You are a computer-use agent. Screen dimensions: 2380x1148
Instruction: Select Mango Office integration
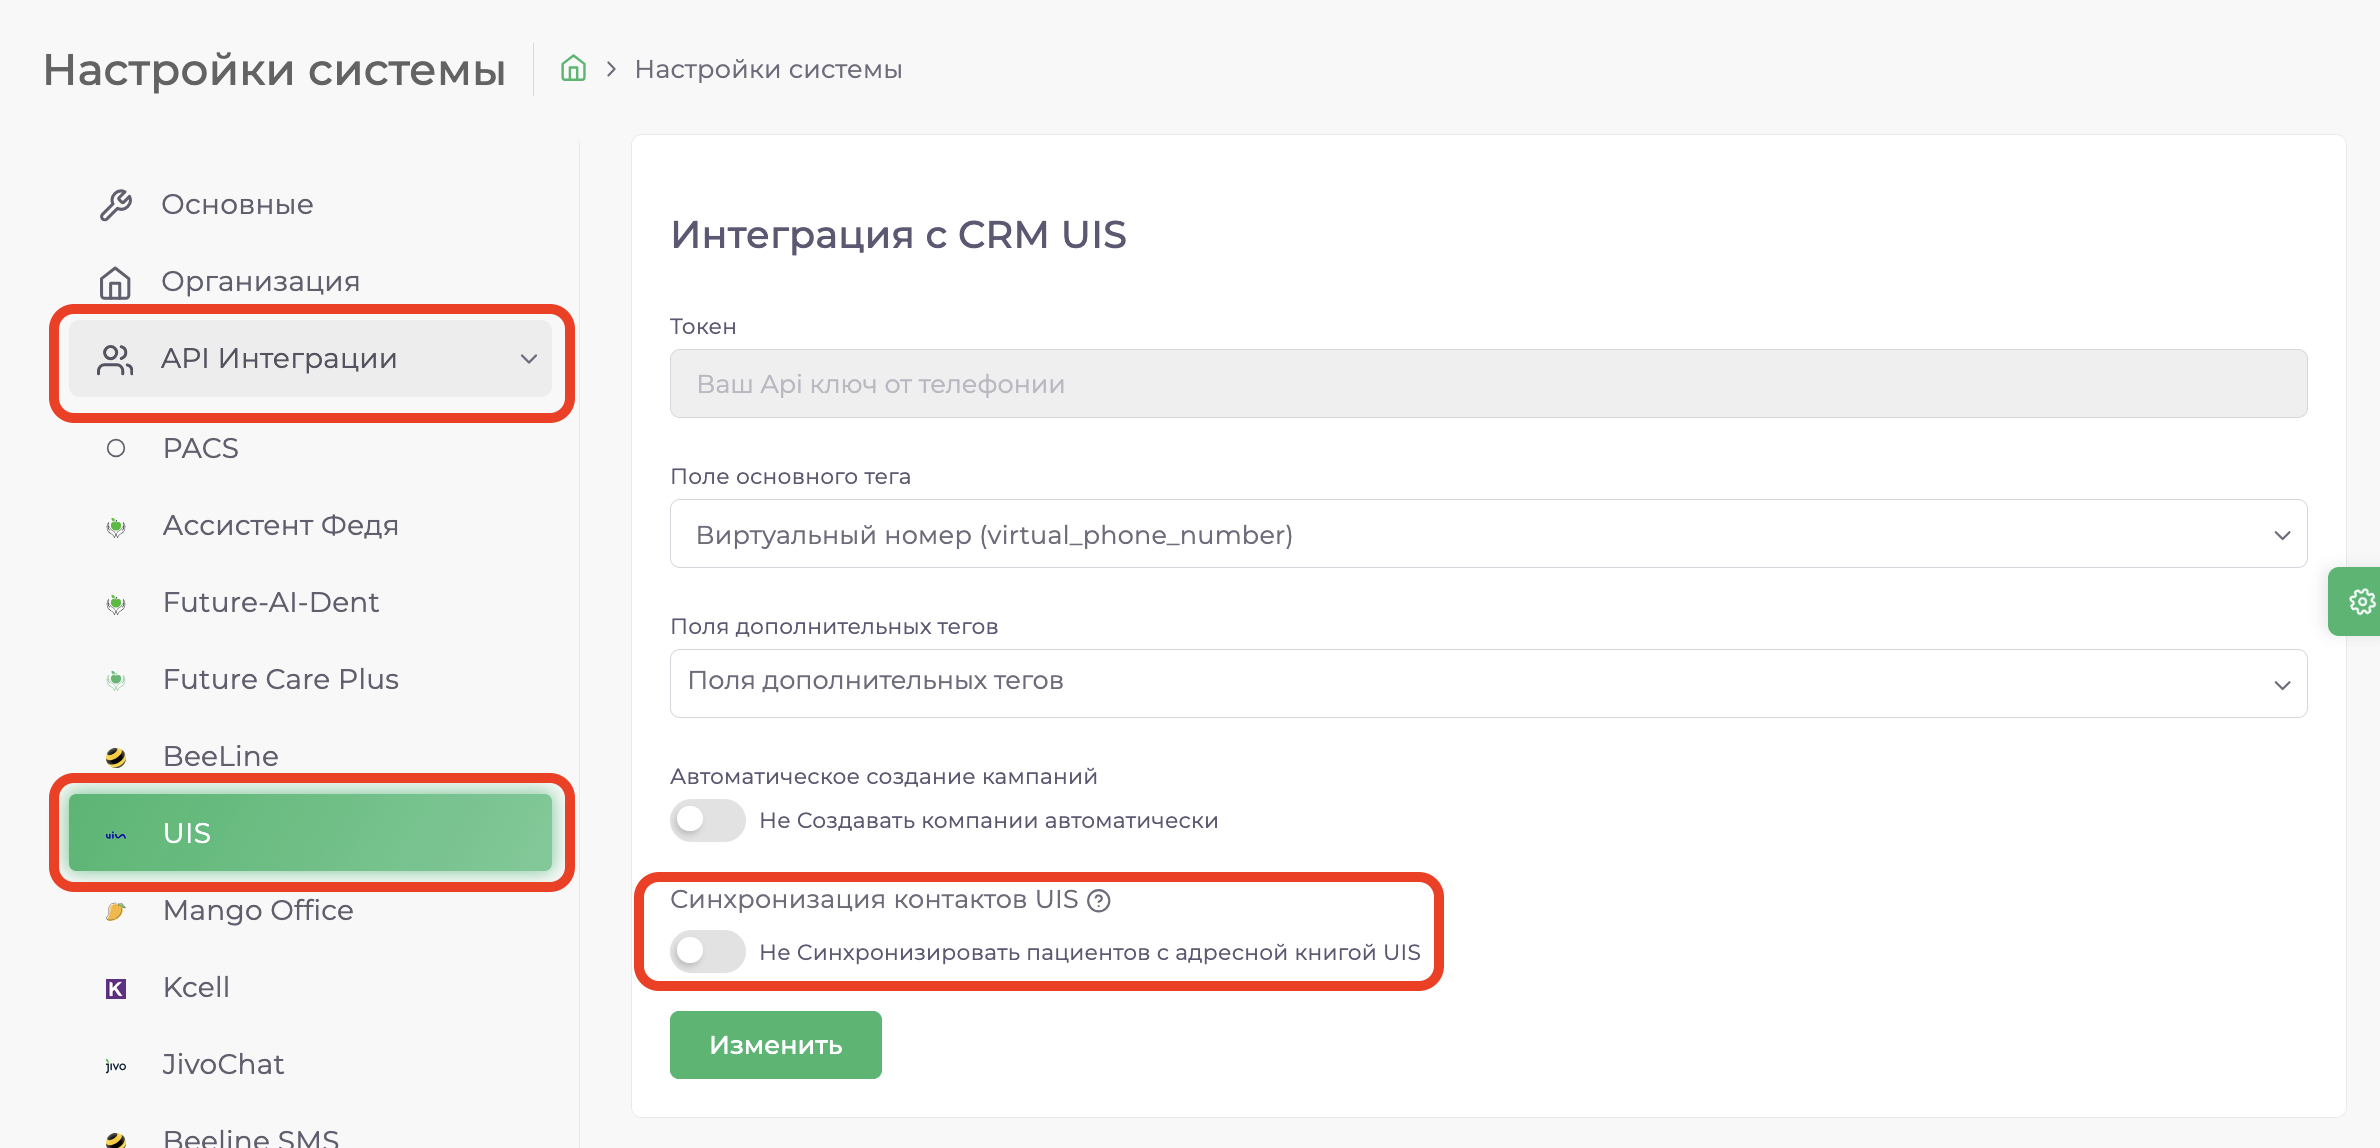tap(310, 910)
